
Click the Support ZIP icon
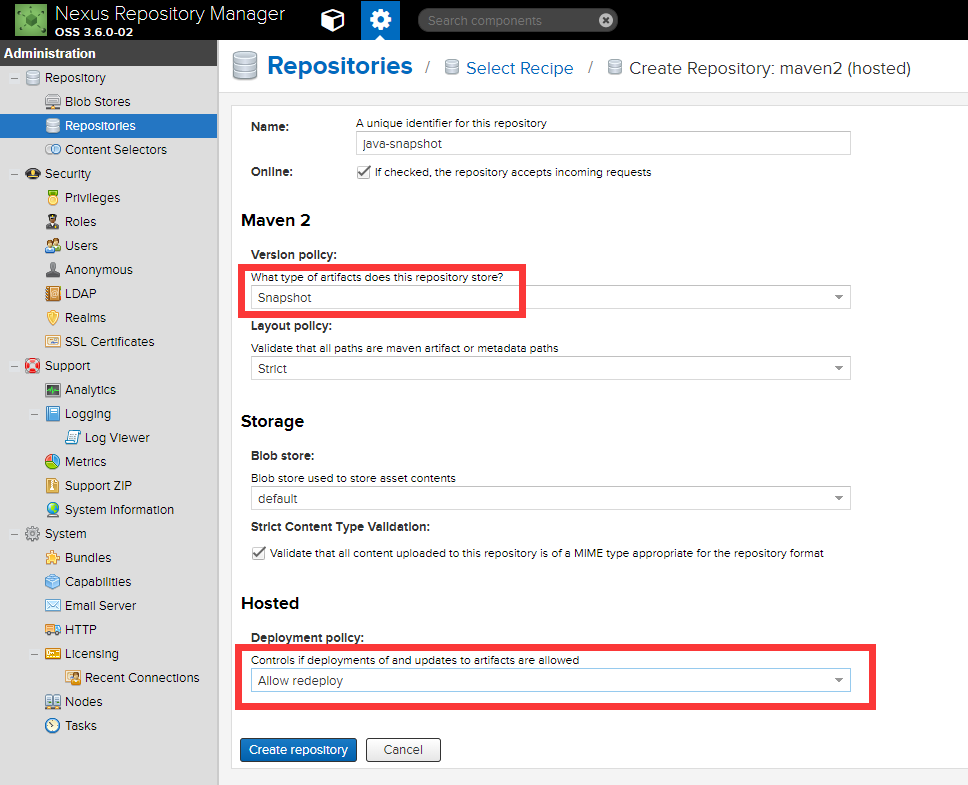53,486
